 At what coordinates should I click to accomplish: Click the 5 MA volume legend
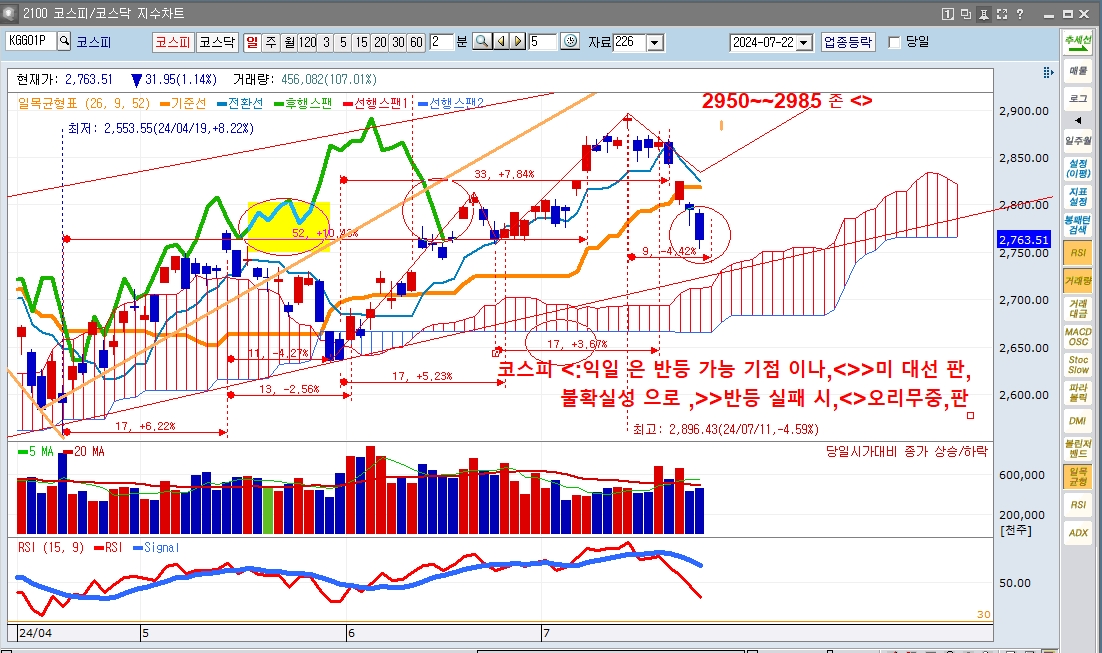35,451
